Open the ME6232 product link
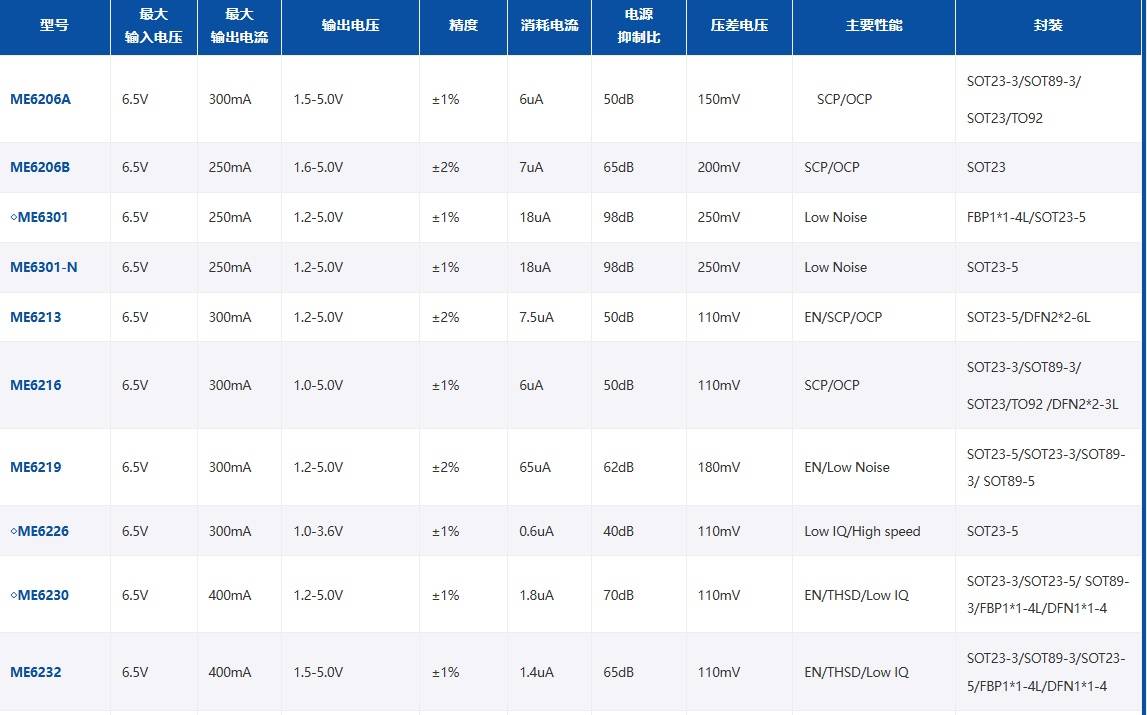The height and width of the screenshot is (715, 1147). (x=36, y=672)
